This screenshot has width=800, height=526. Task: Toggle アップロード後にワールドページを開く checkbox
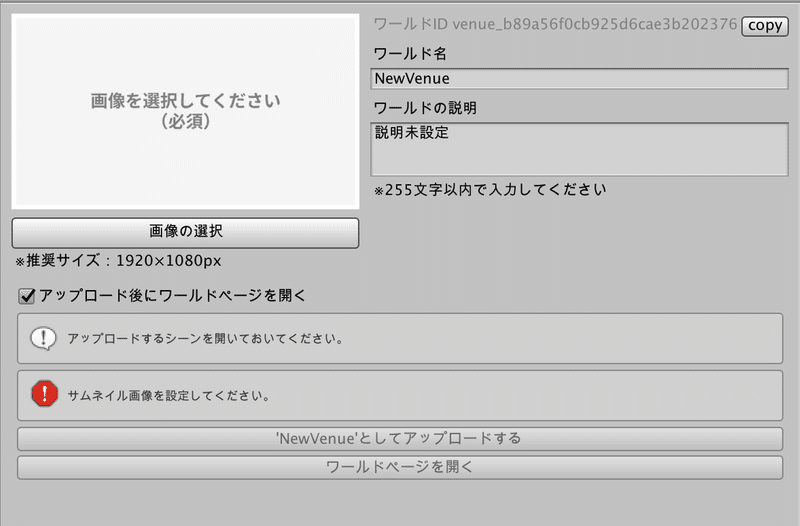27,296
